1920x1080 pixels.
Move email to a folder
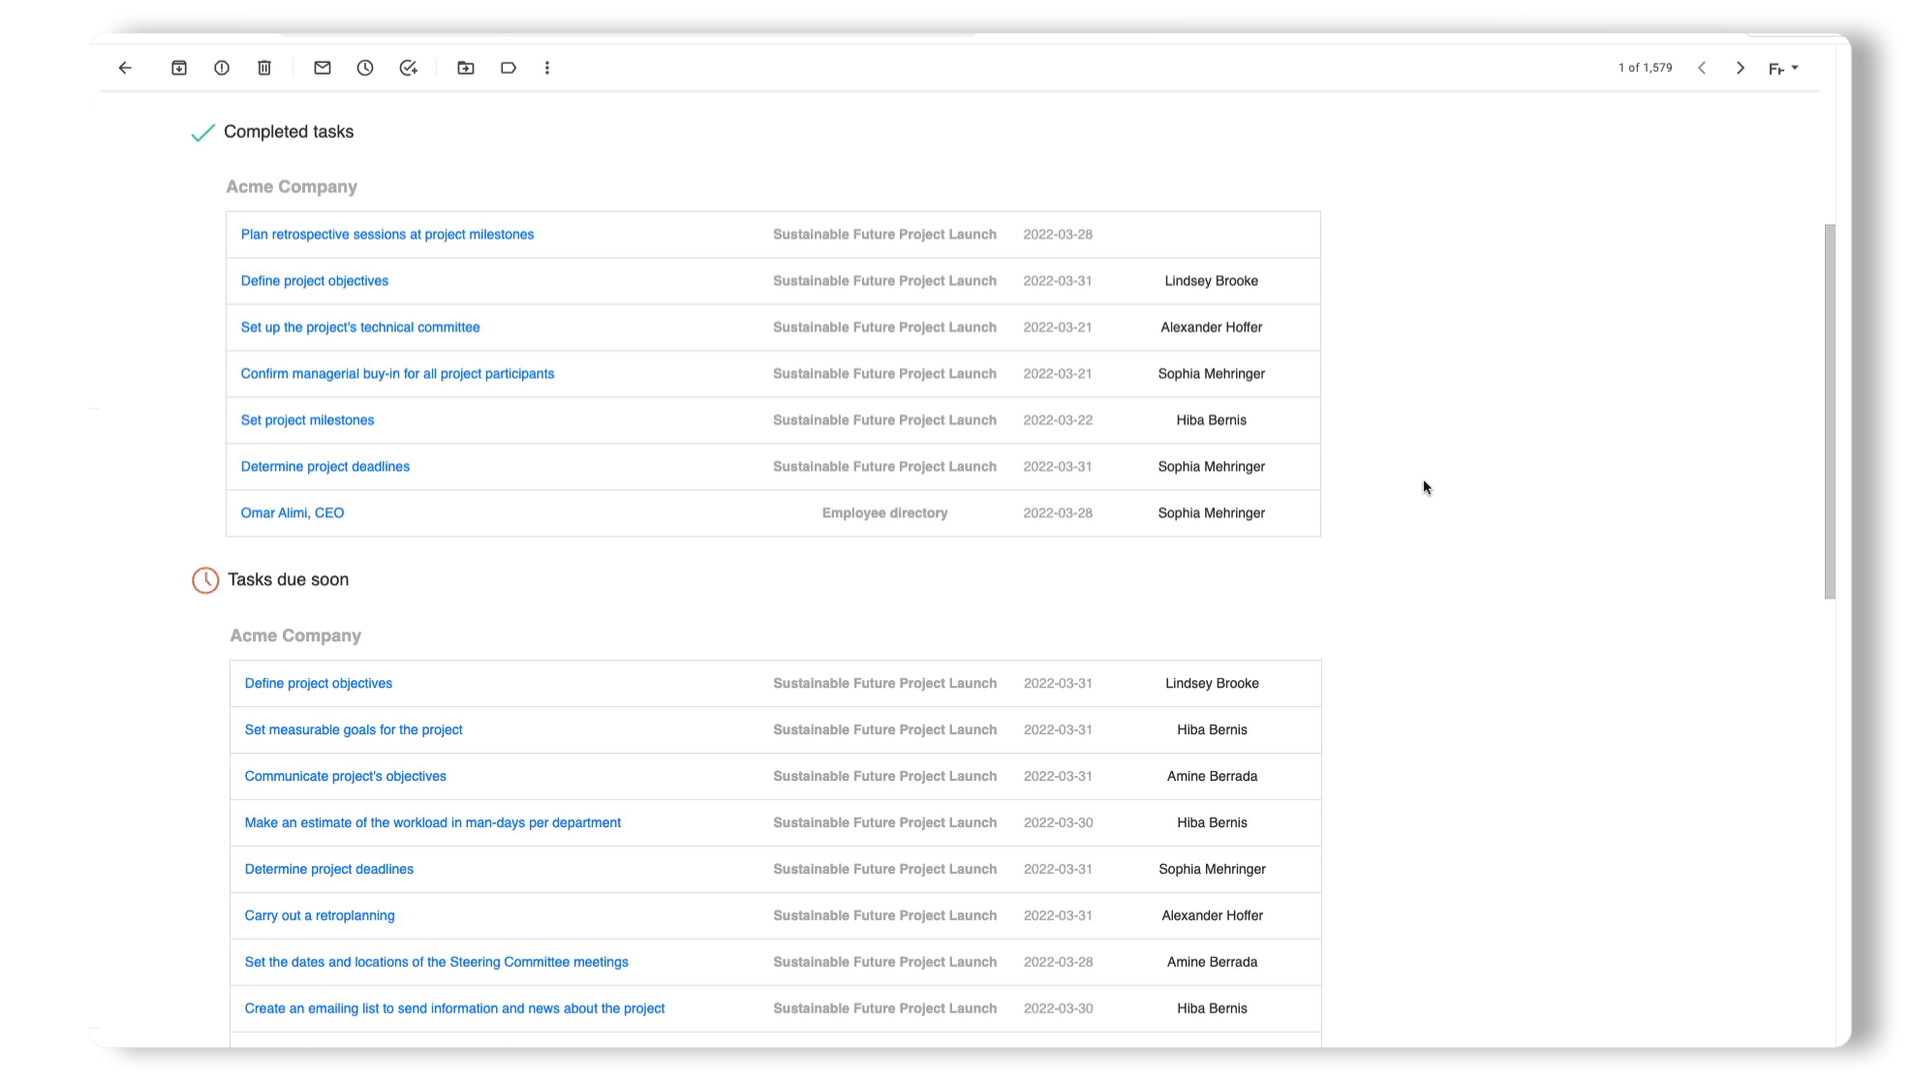[466, 68]
